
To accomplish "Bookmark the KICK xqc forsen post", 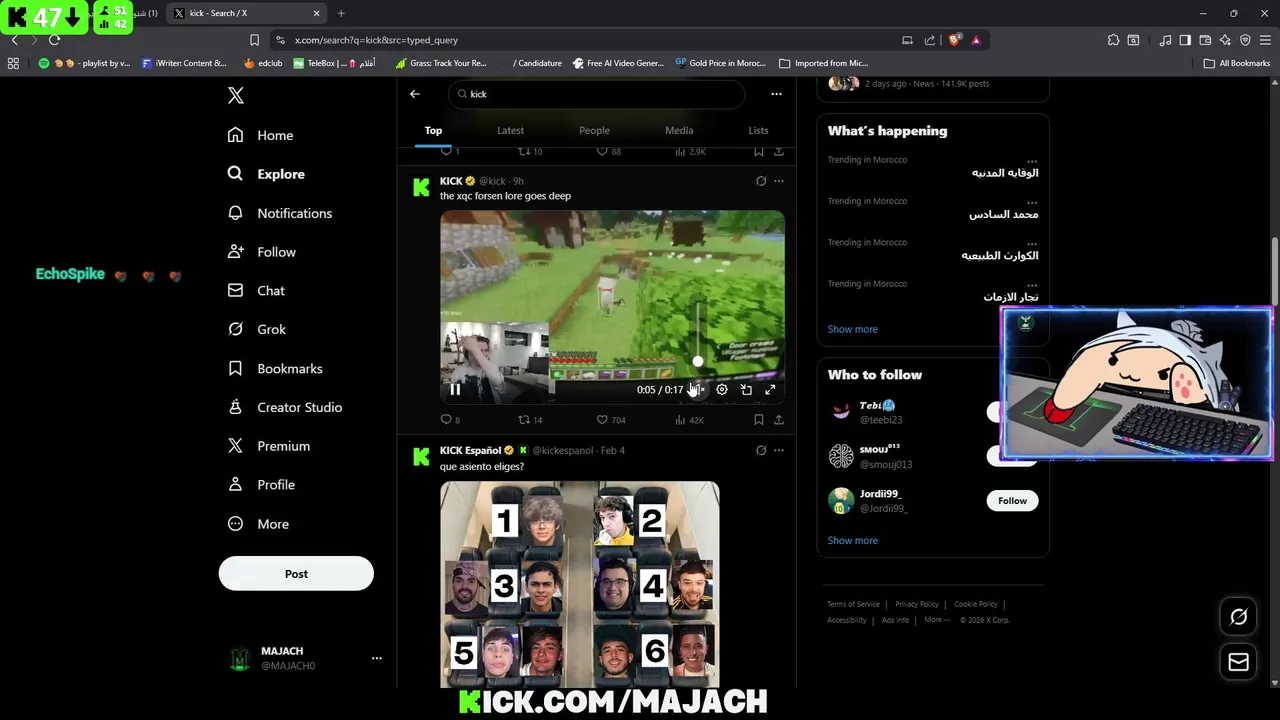I will click(x=759, y=420).
